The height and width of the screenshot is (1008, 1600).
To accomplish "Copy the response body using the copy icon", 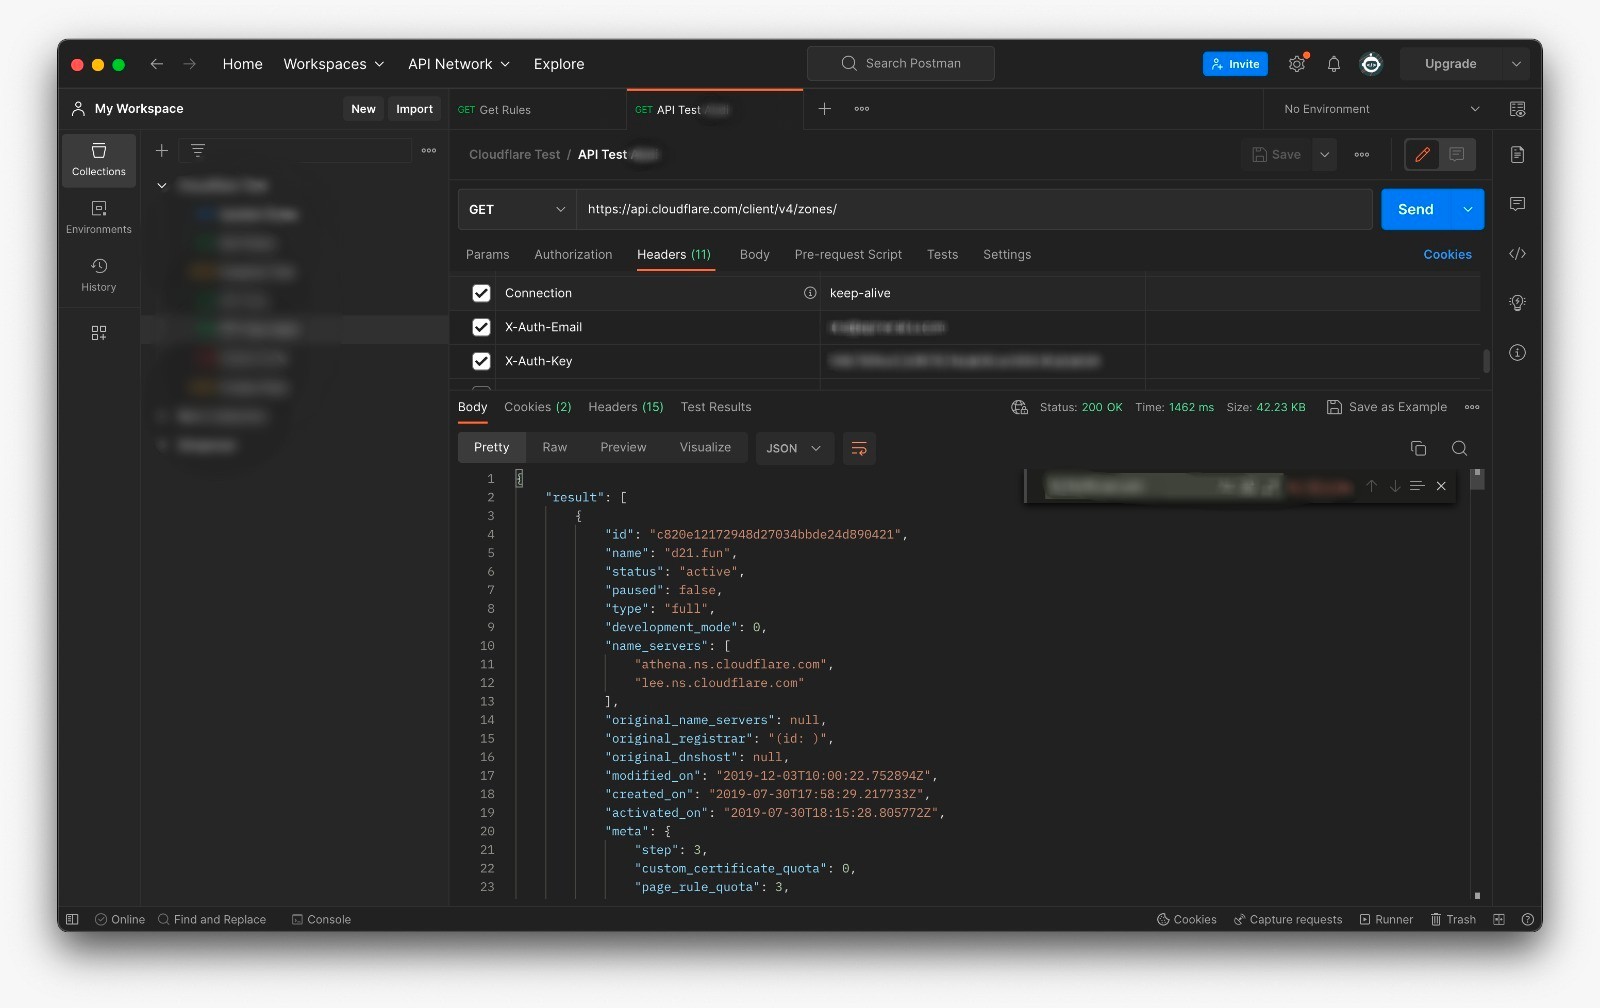I will 1418,448.
